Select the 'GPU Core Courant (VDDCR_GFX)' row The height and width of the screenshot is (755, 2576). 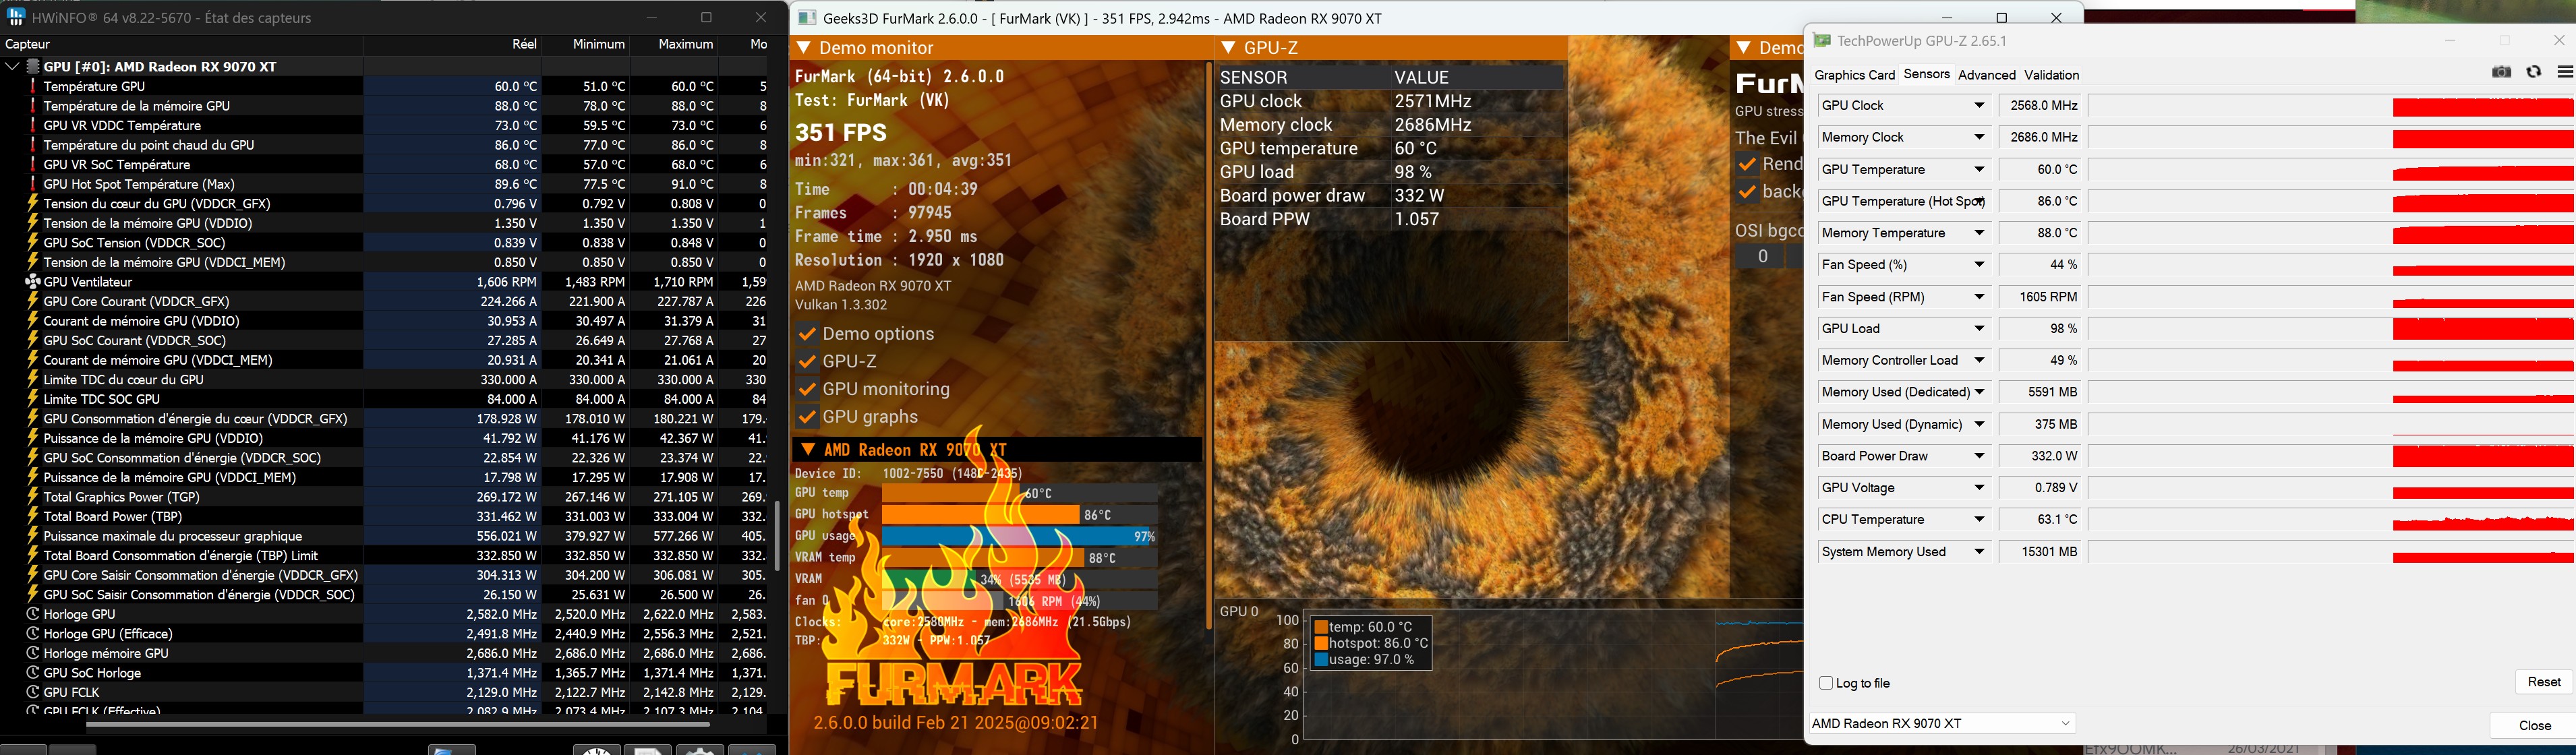384,301
